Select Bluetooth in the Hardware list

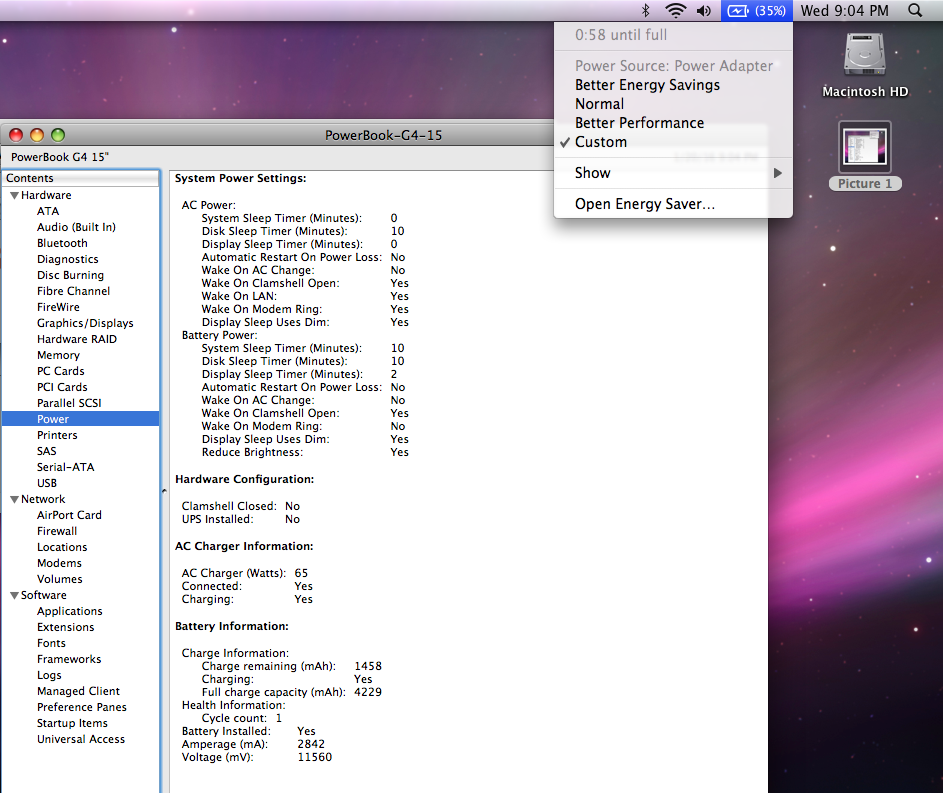click(62, 243)
